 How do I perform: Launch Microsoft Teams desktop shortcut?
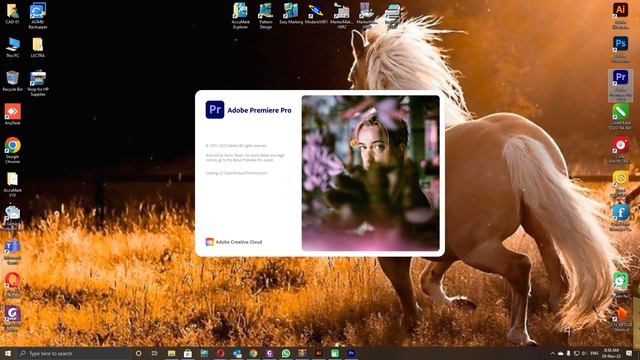click(x=12, y=252)
